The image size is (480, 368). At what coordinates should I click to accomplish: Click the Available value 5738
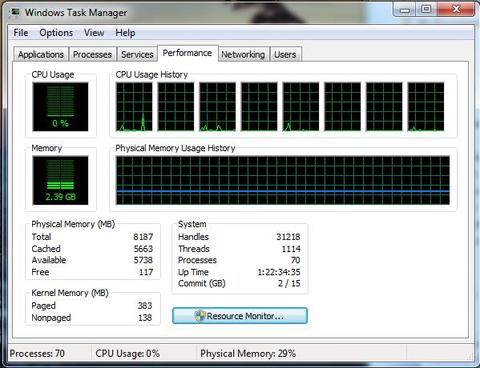click(143, 260)
